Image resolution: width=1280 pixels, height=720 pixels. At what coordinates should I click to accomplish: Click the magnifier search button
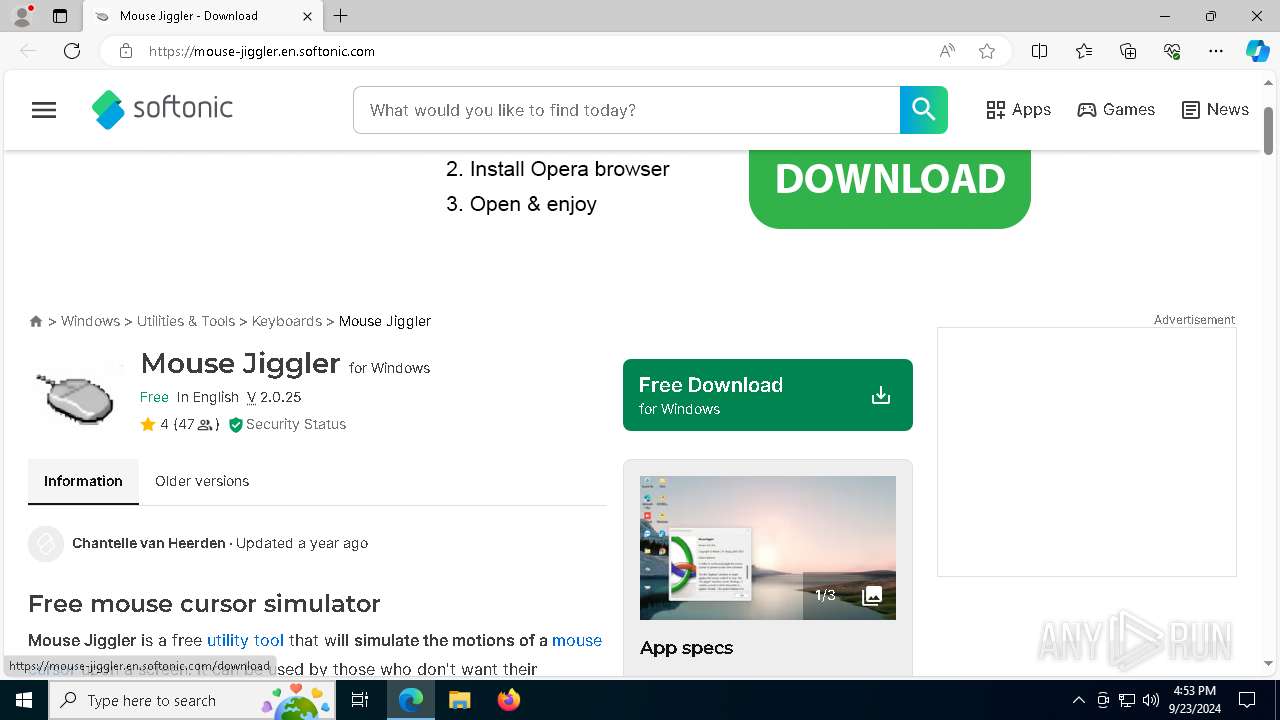point(923,110)
